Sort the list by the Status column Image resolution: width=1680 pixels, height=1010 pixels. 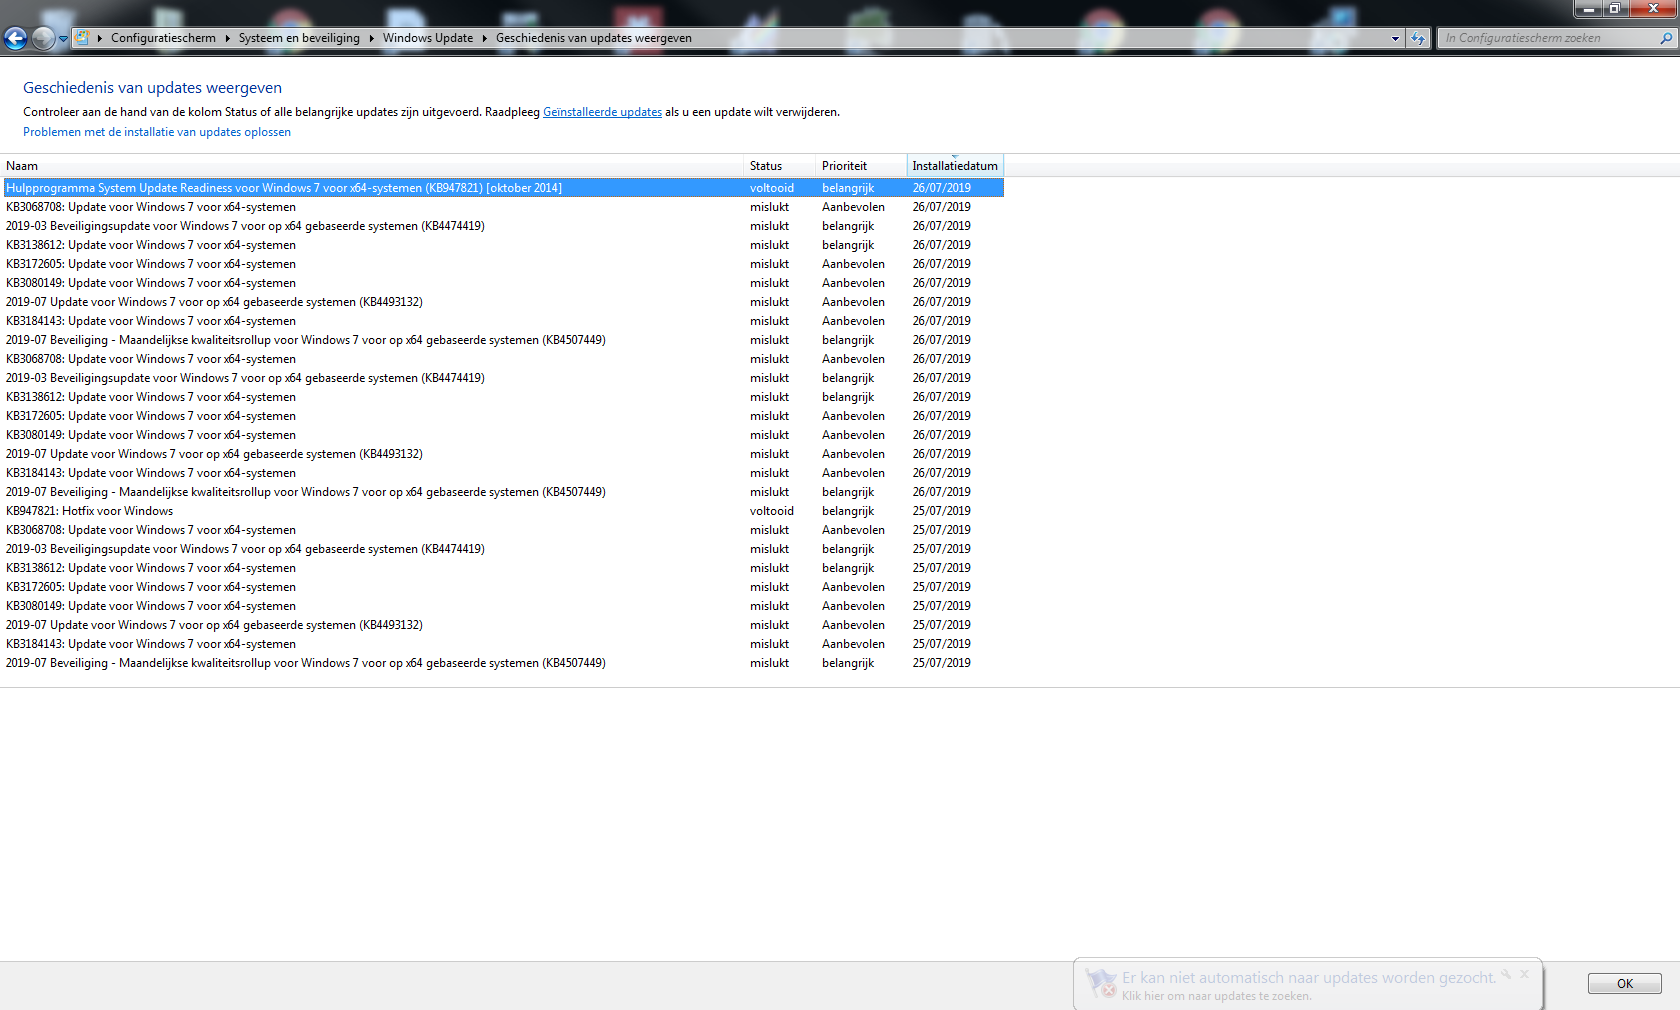click(x=780, y=166)
